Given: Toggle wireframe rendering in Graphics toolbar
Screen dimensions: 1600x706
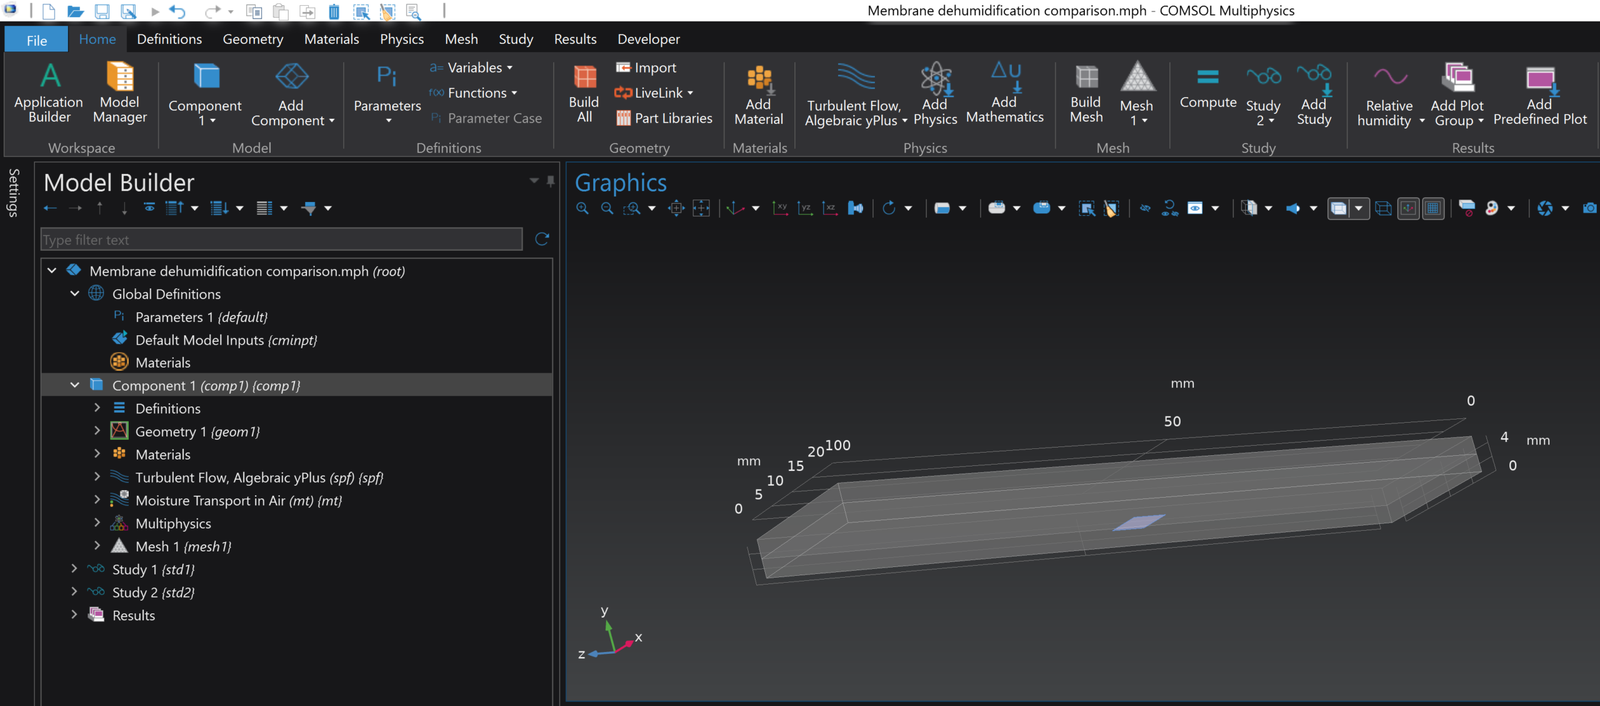Looking at the screenshot, I should pos(1383,208).
